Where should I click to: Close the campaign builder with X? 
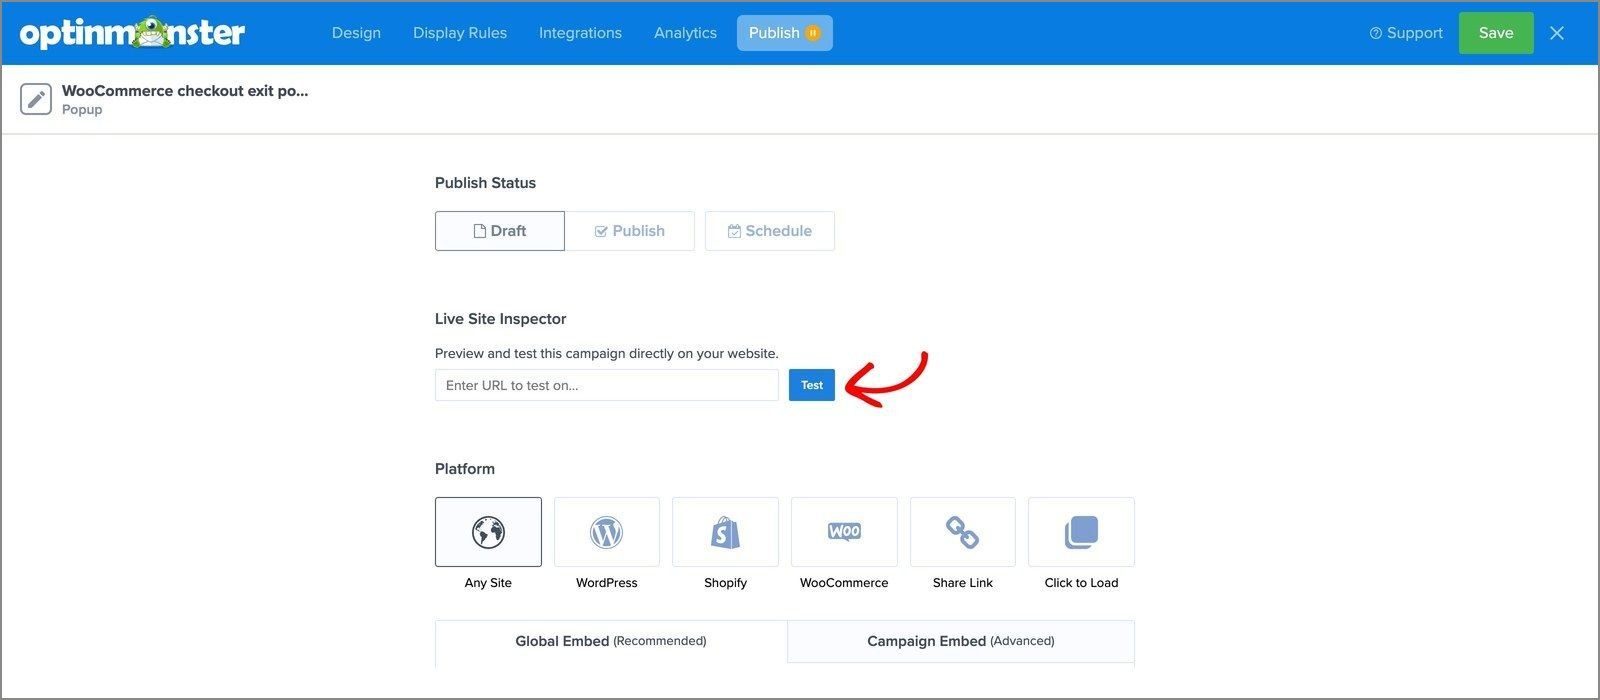1557,33
